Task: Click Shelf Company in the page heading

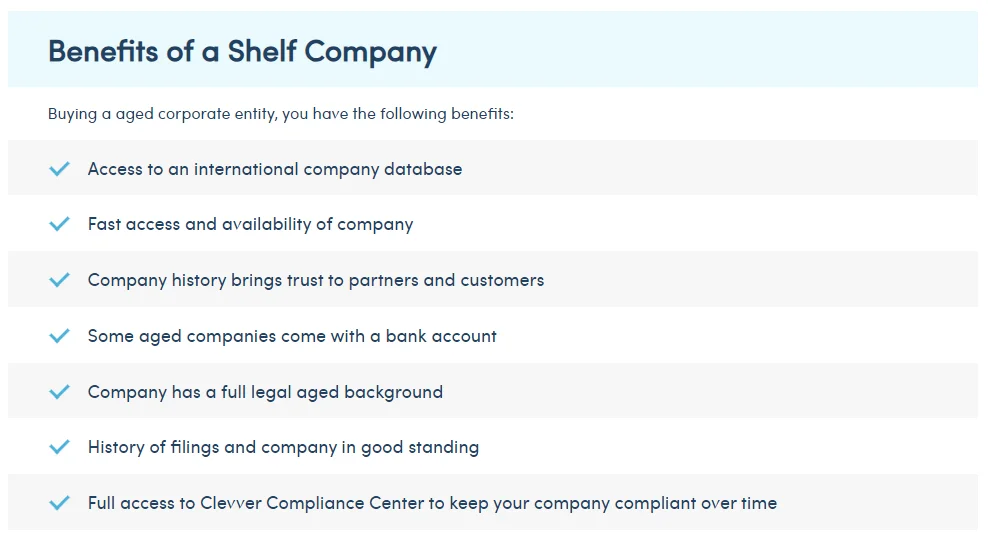Action: click(x=332, y=51)
